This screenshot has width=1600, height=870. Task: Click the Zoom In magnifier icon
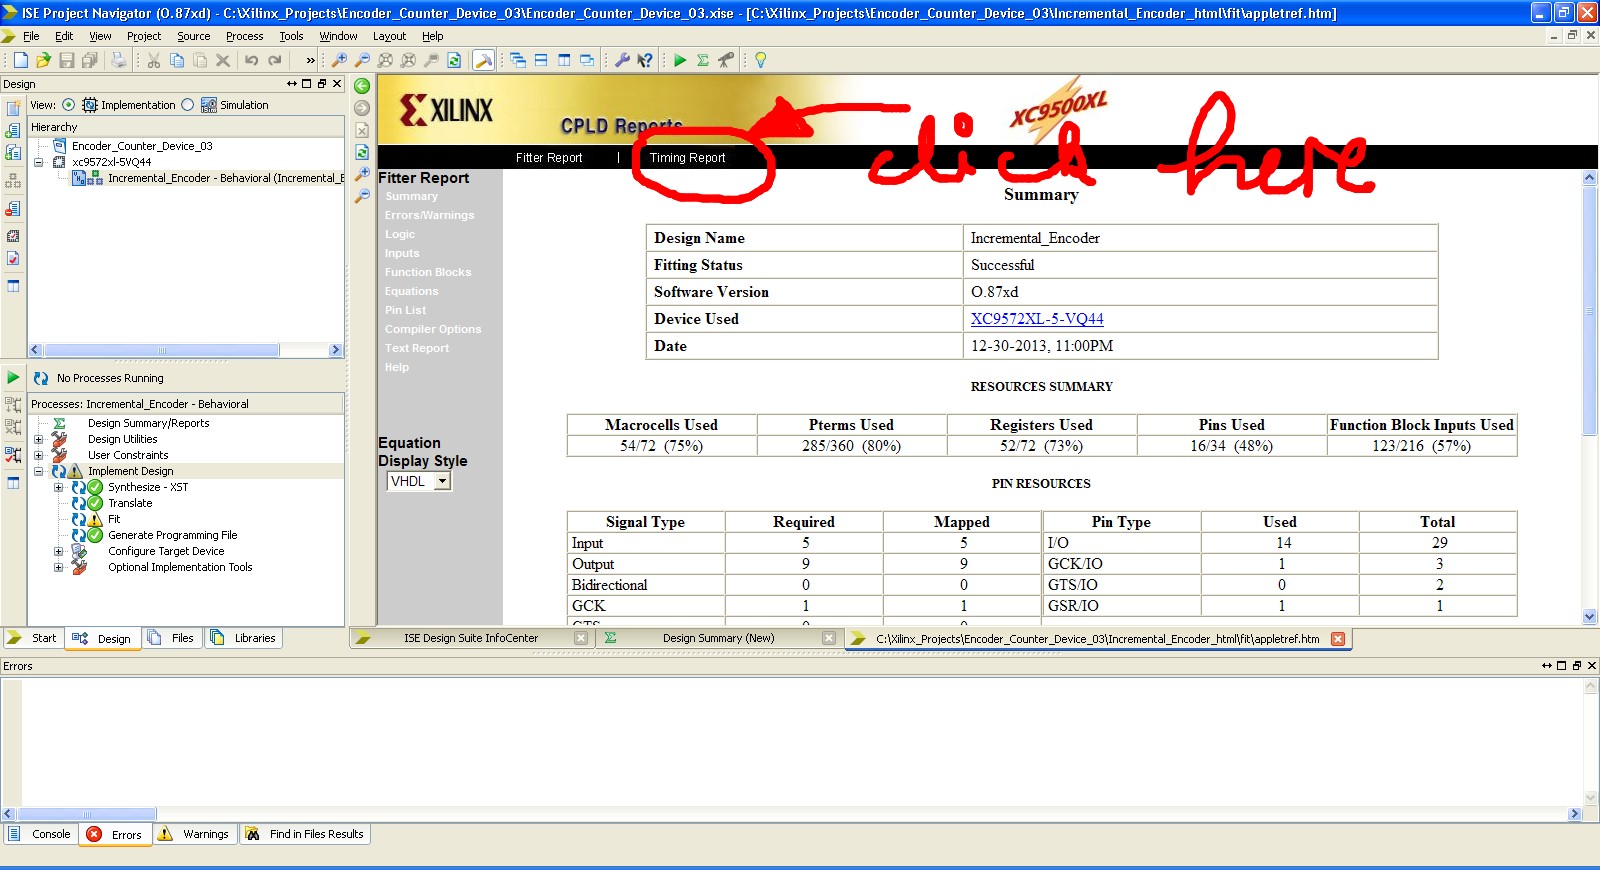339,60
